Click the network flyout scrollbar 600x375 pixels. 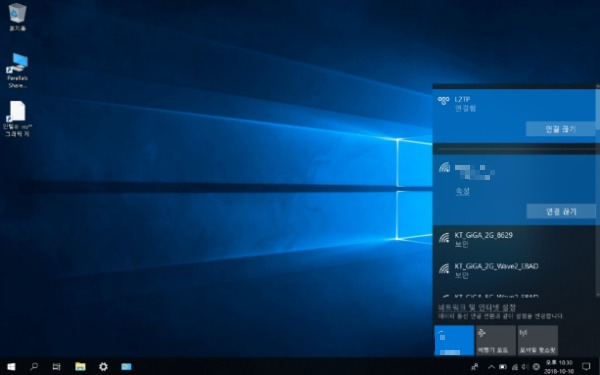(x=598, y=191)
